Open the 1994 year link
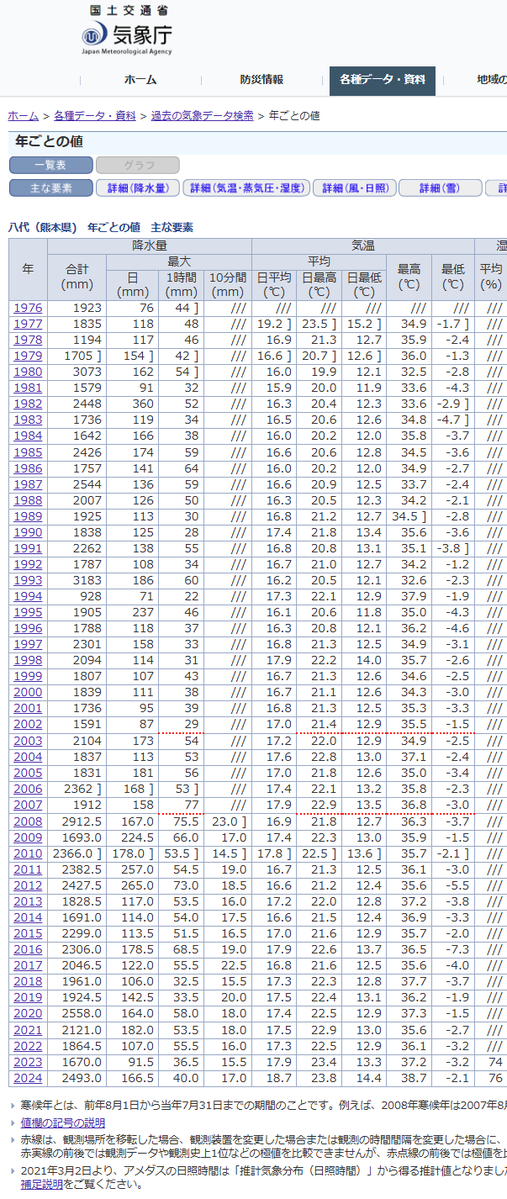Screen dimensions: 507x1199 (28, 596)
